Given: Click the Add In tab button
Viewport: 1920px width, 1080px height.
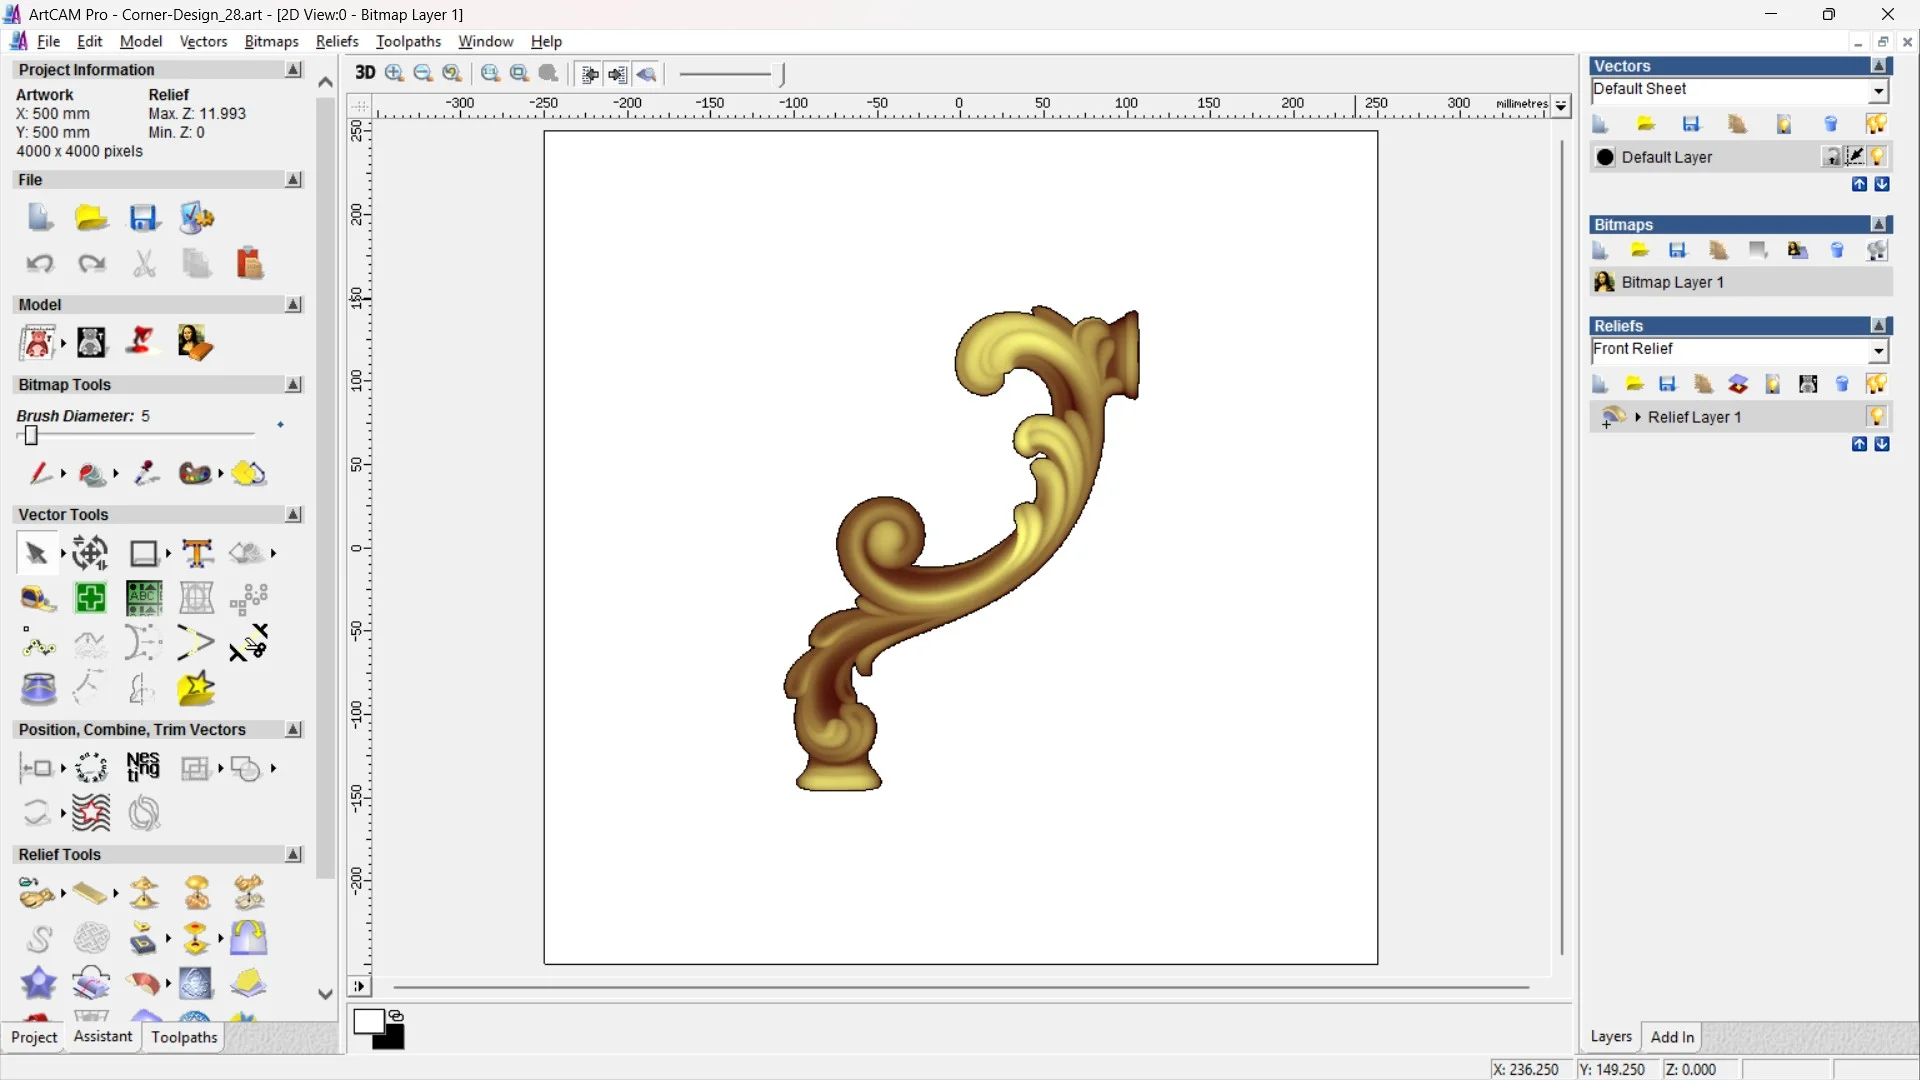Looking at the screenshot, I should pos(1672,1037).
